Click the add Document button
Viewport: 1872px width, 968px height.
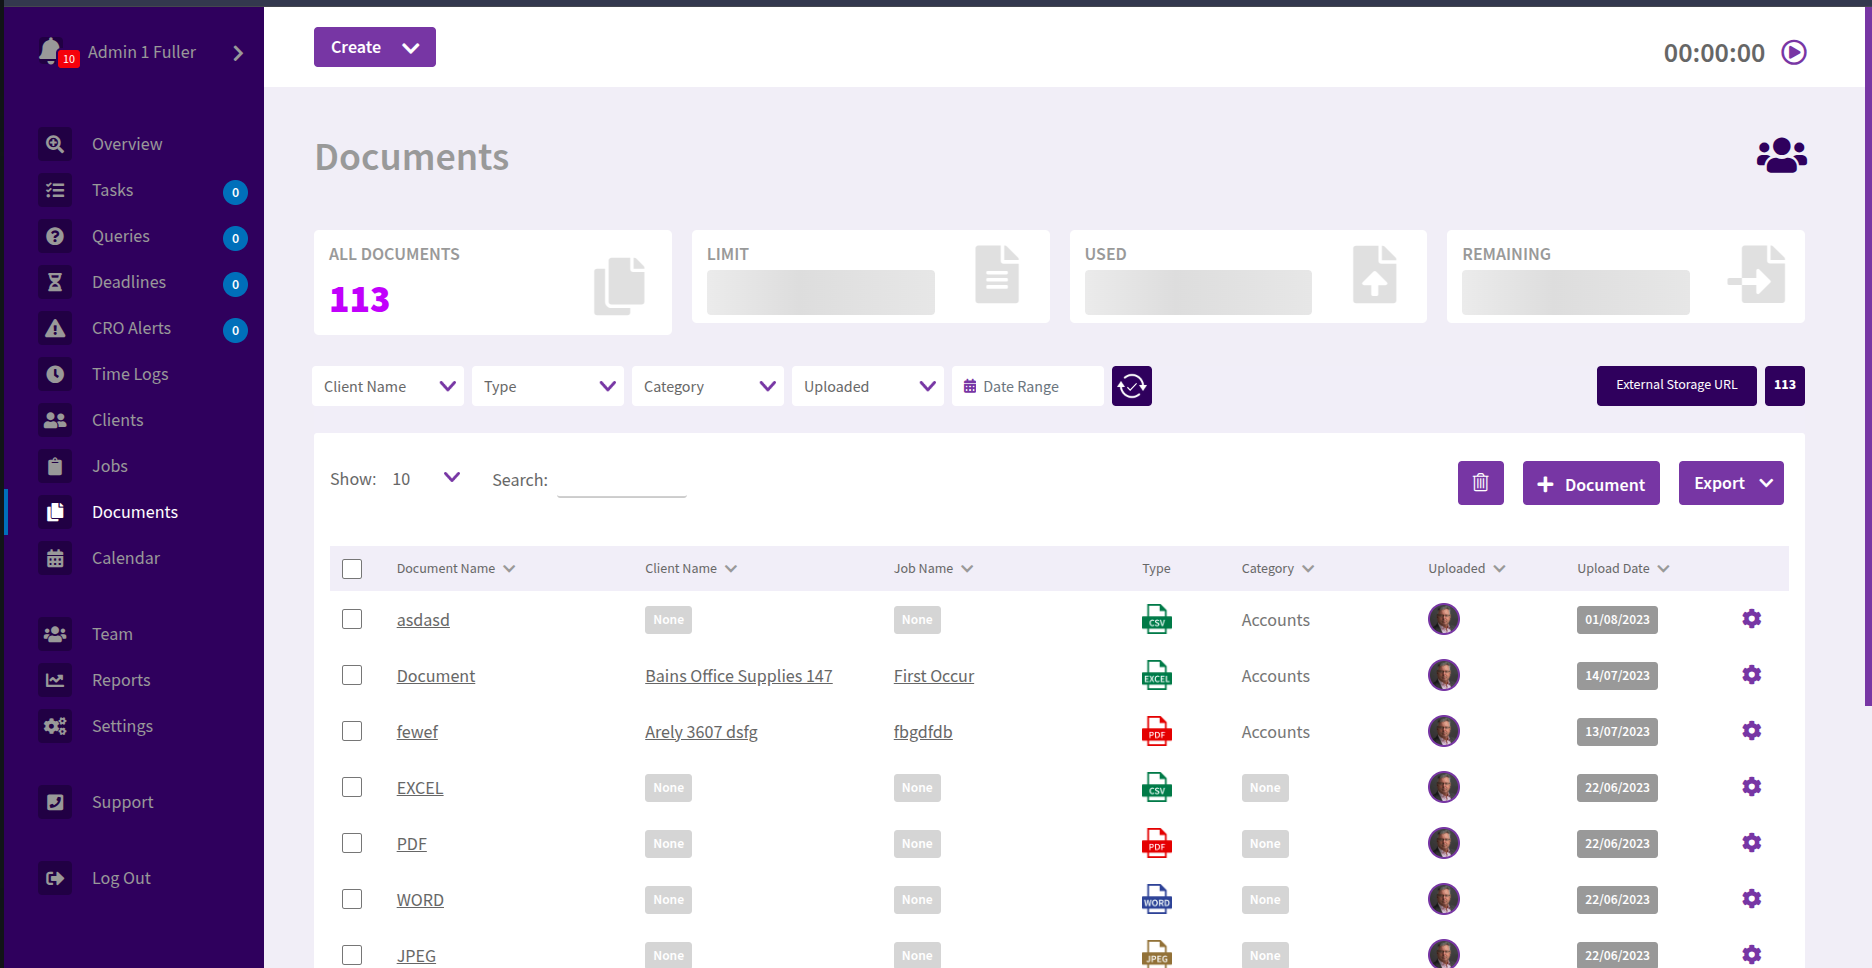tap(1590, 484)
